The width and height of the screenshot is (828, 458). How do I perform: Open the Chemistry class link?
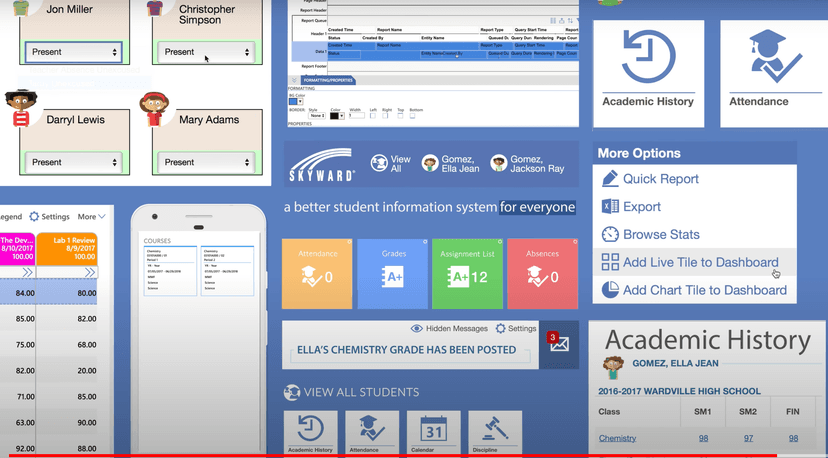pyautogui.click(x=617, y=438)
